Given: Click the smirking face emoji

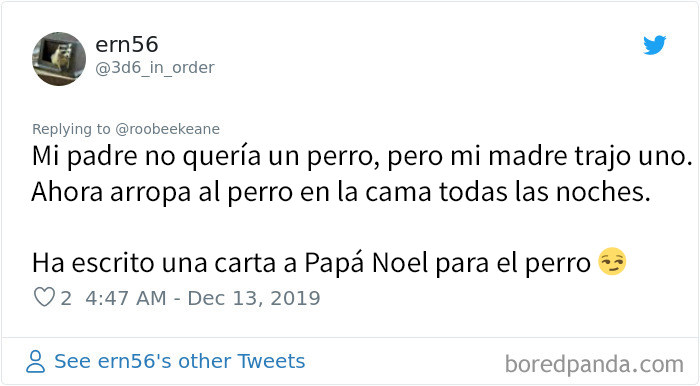Looking at the screenshot, I should 612,261.
